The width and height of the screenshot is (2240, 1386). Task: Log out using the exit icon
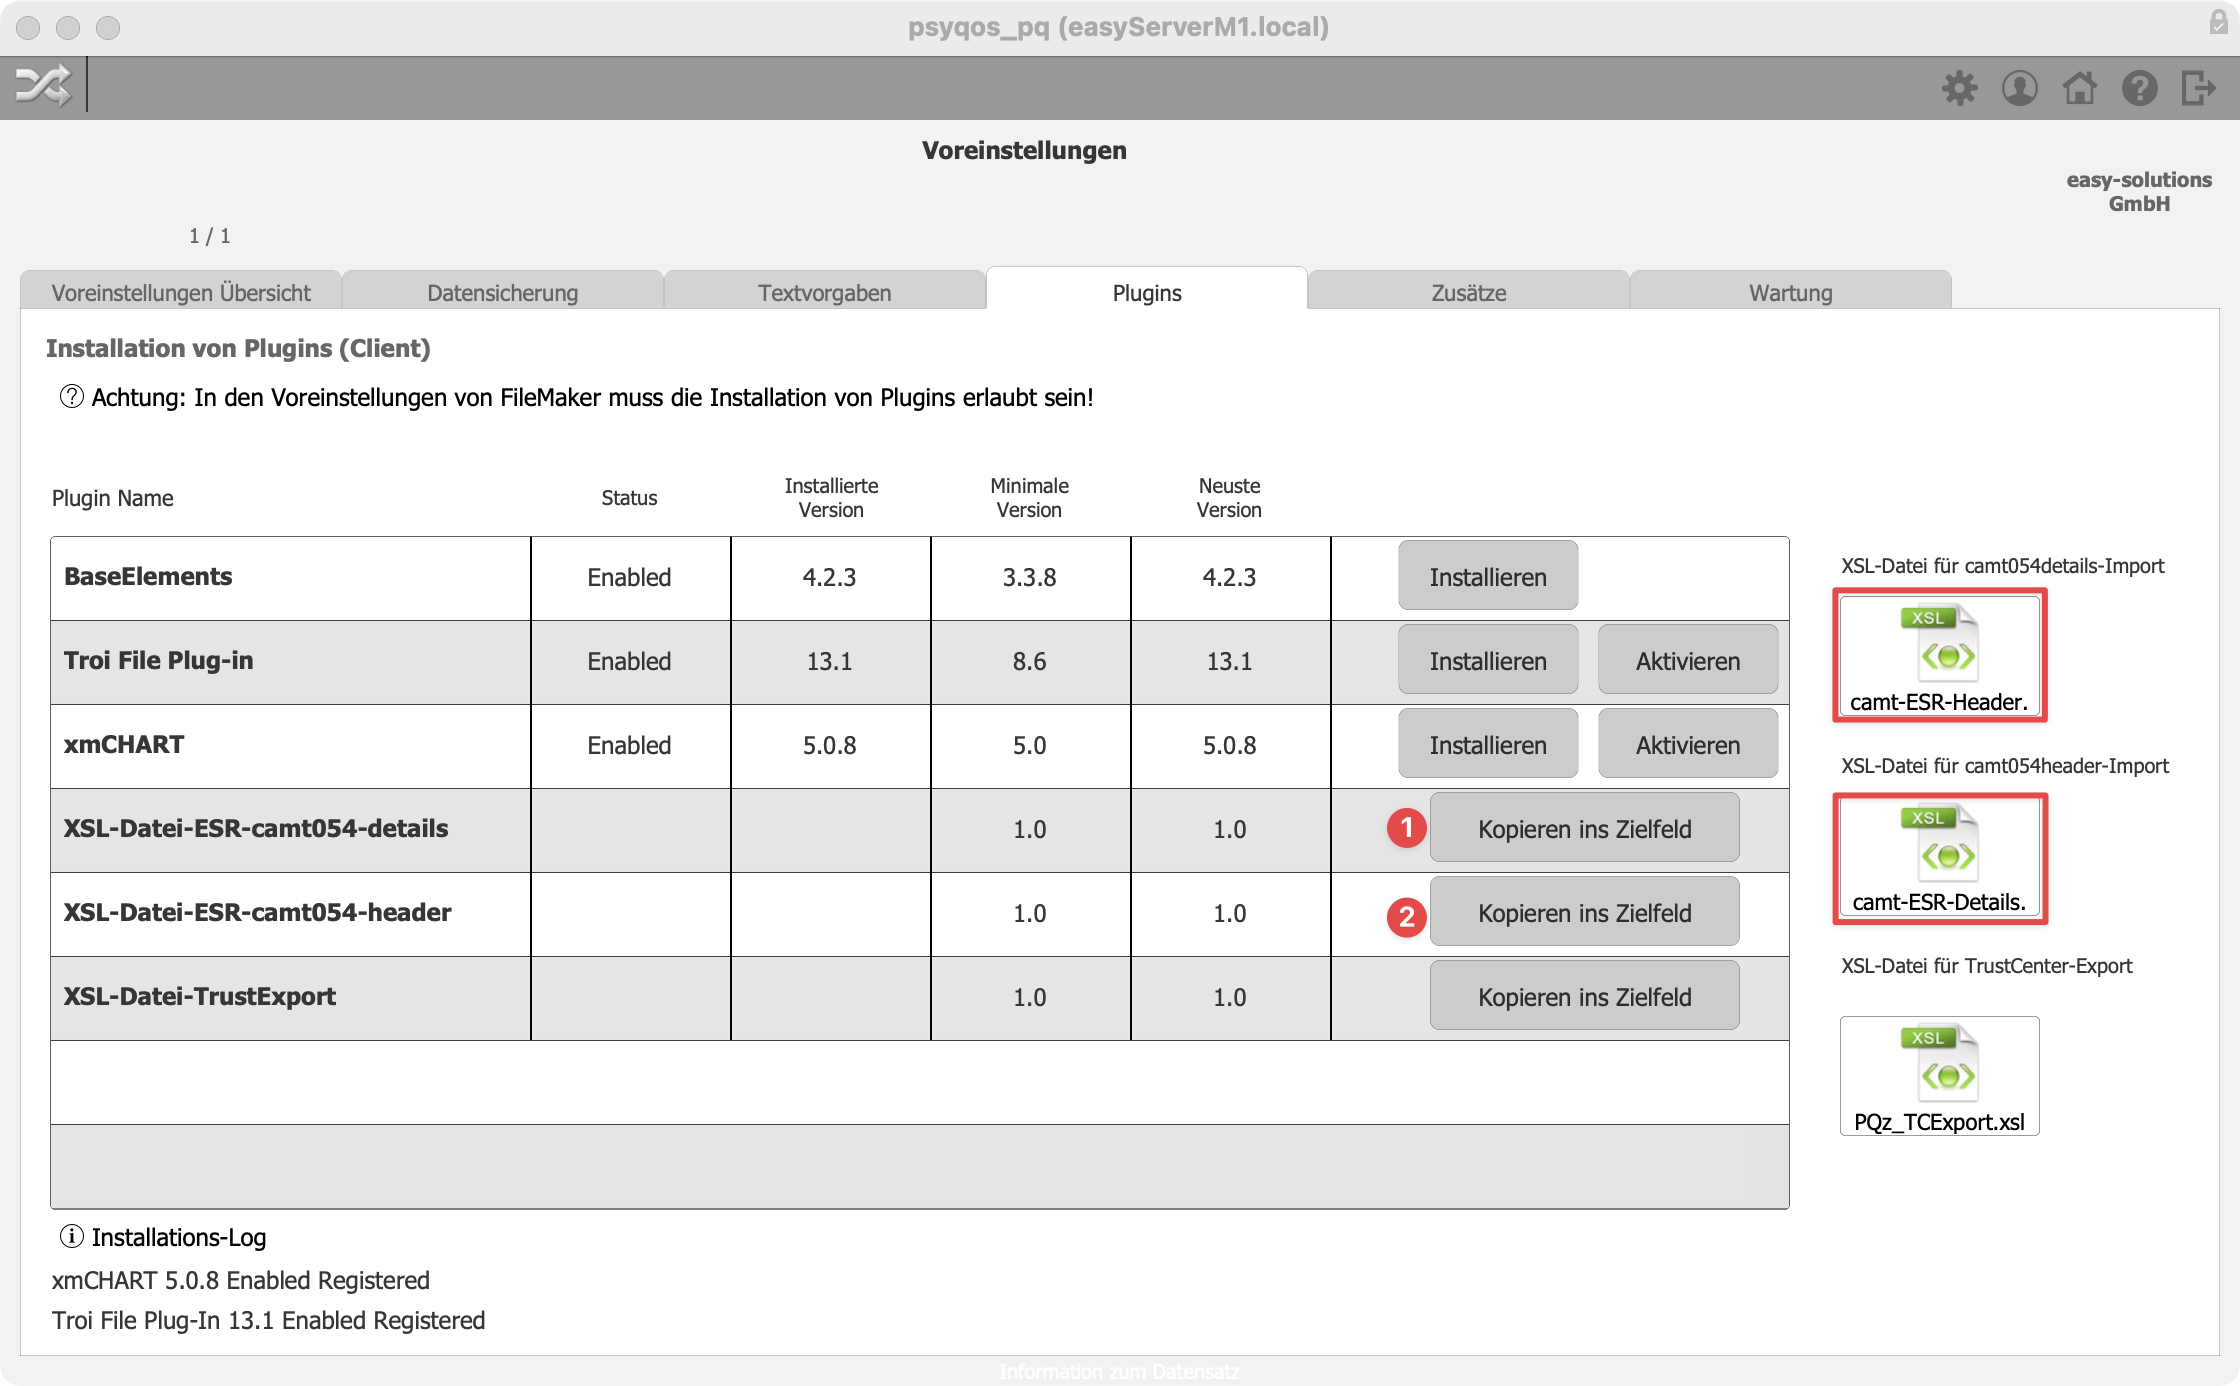click(2199, 88)
